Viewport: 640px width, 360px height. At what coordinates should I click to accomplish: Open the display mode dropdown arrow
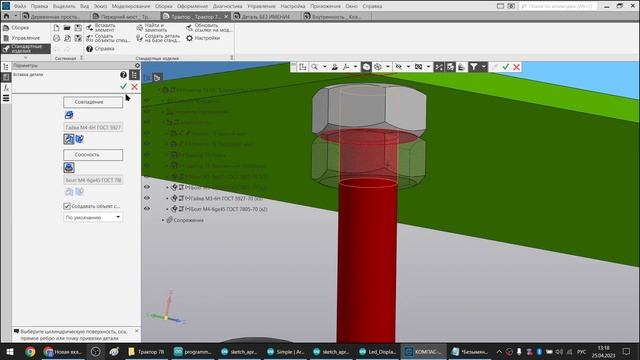coord(388,67)
